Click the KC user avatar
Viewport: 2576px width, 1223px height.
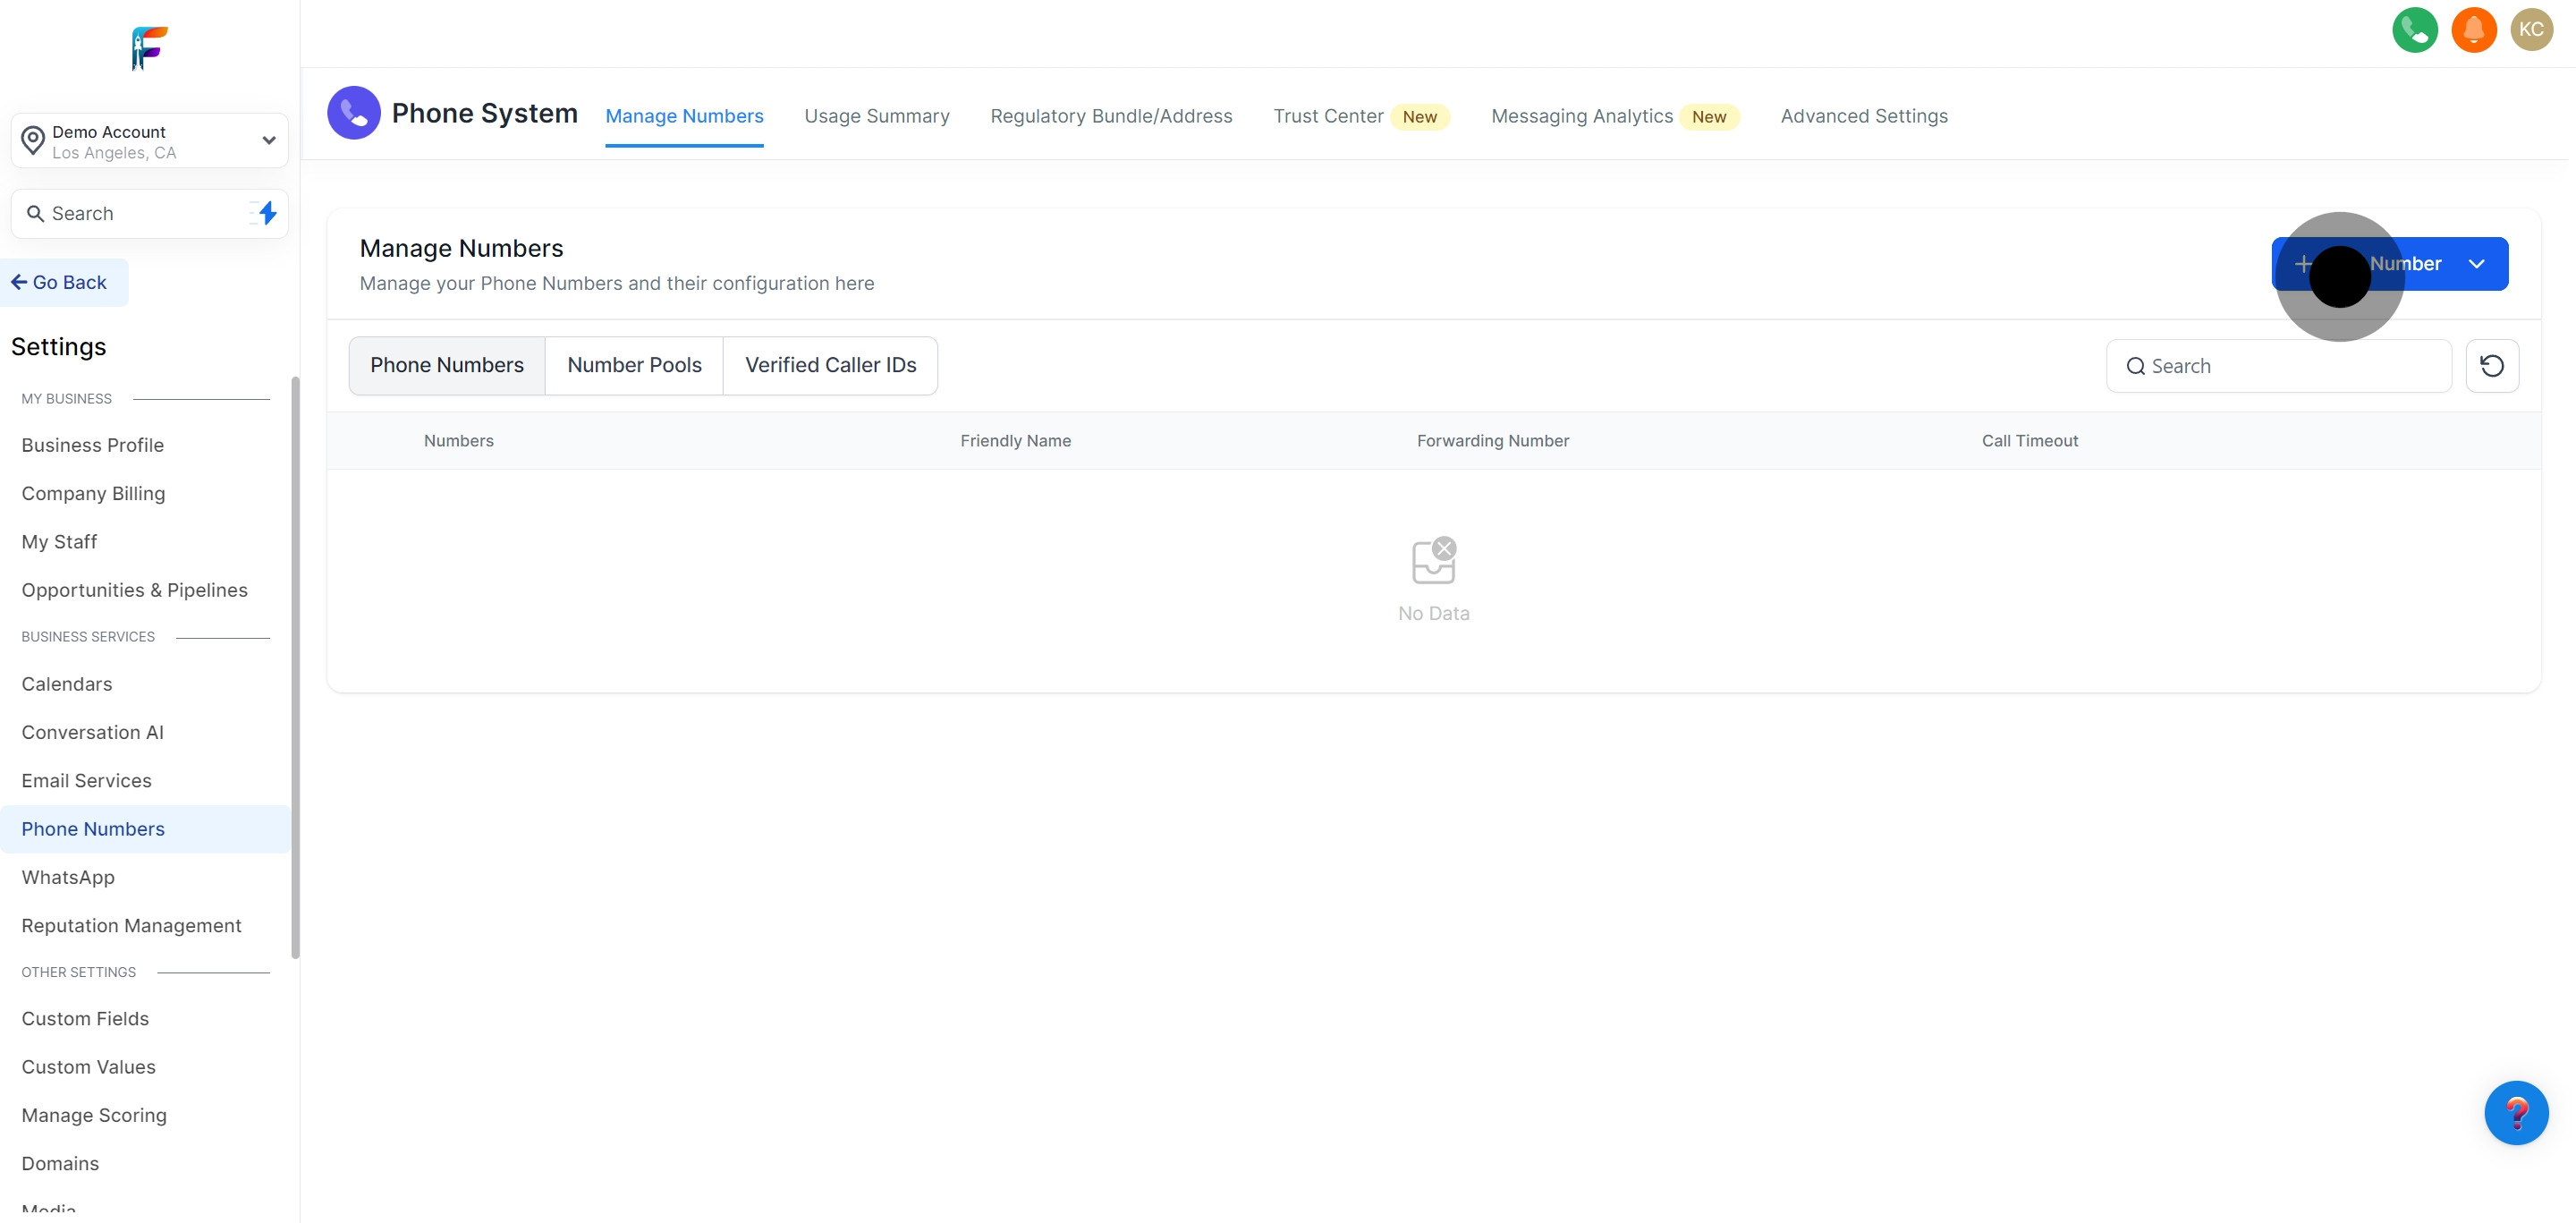[x=2531, y=30]
